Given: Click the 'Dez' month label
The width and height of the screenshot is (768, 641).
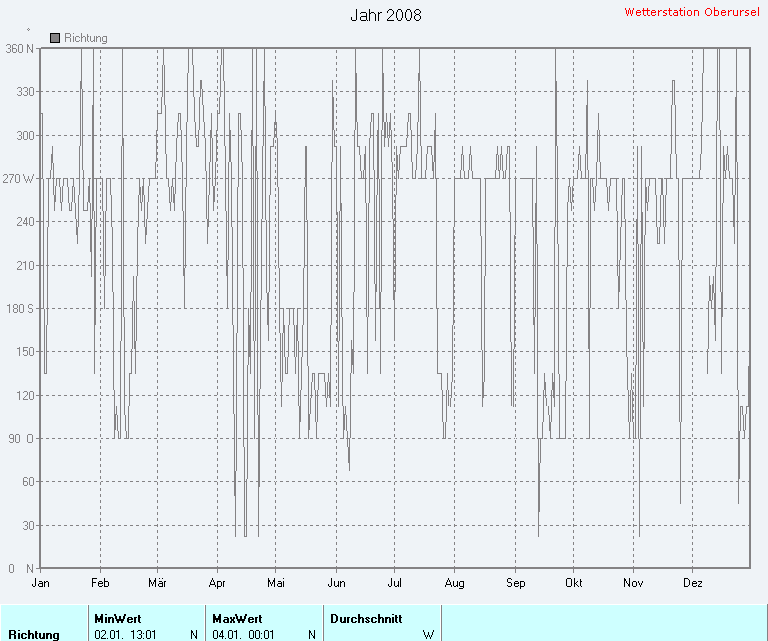Looking at the screenshot, I should (x=693, y=583).
